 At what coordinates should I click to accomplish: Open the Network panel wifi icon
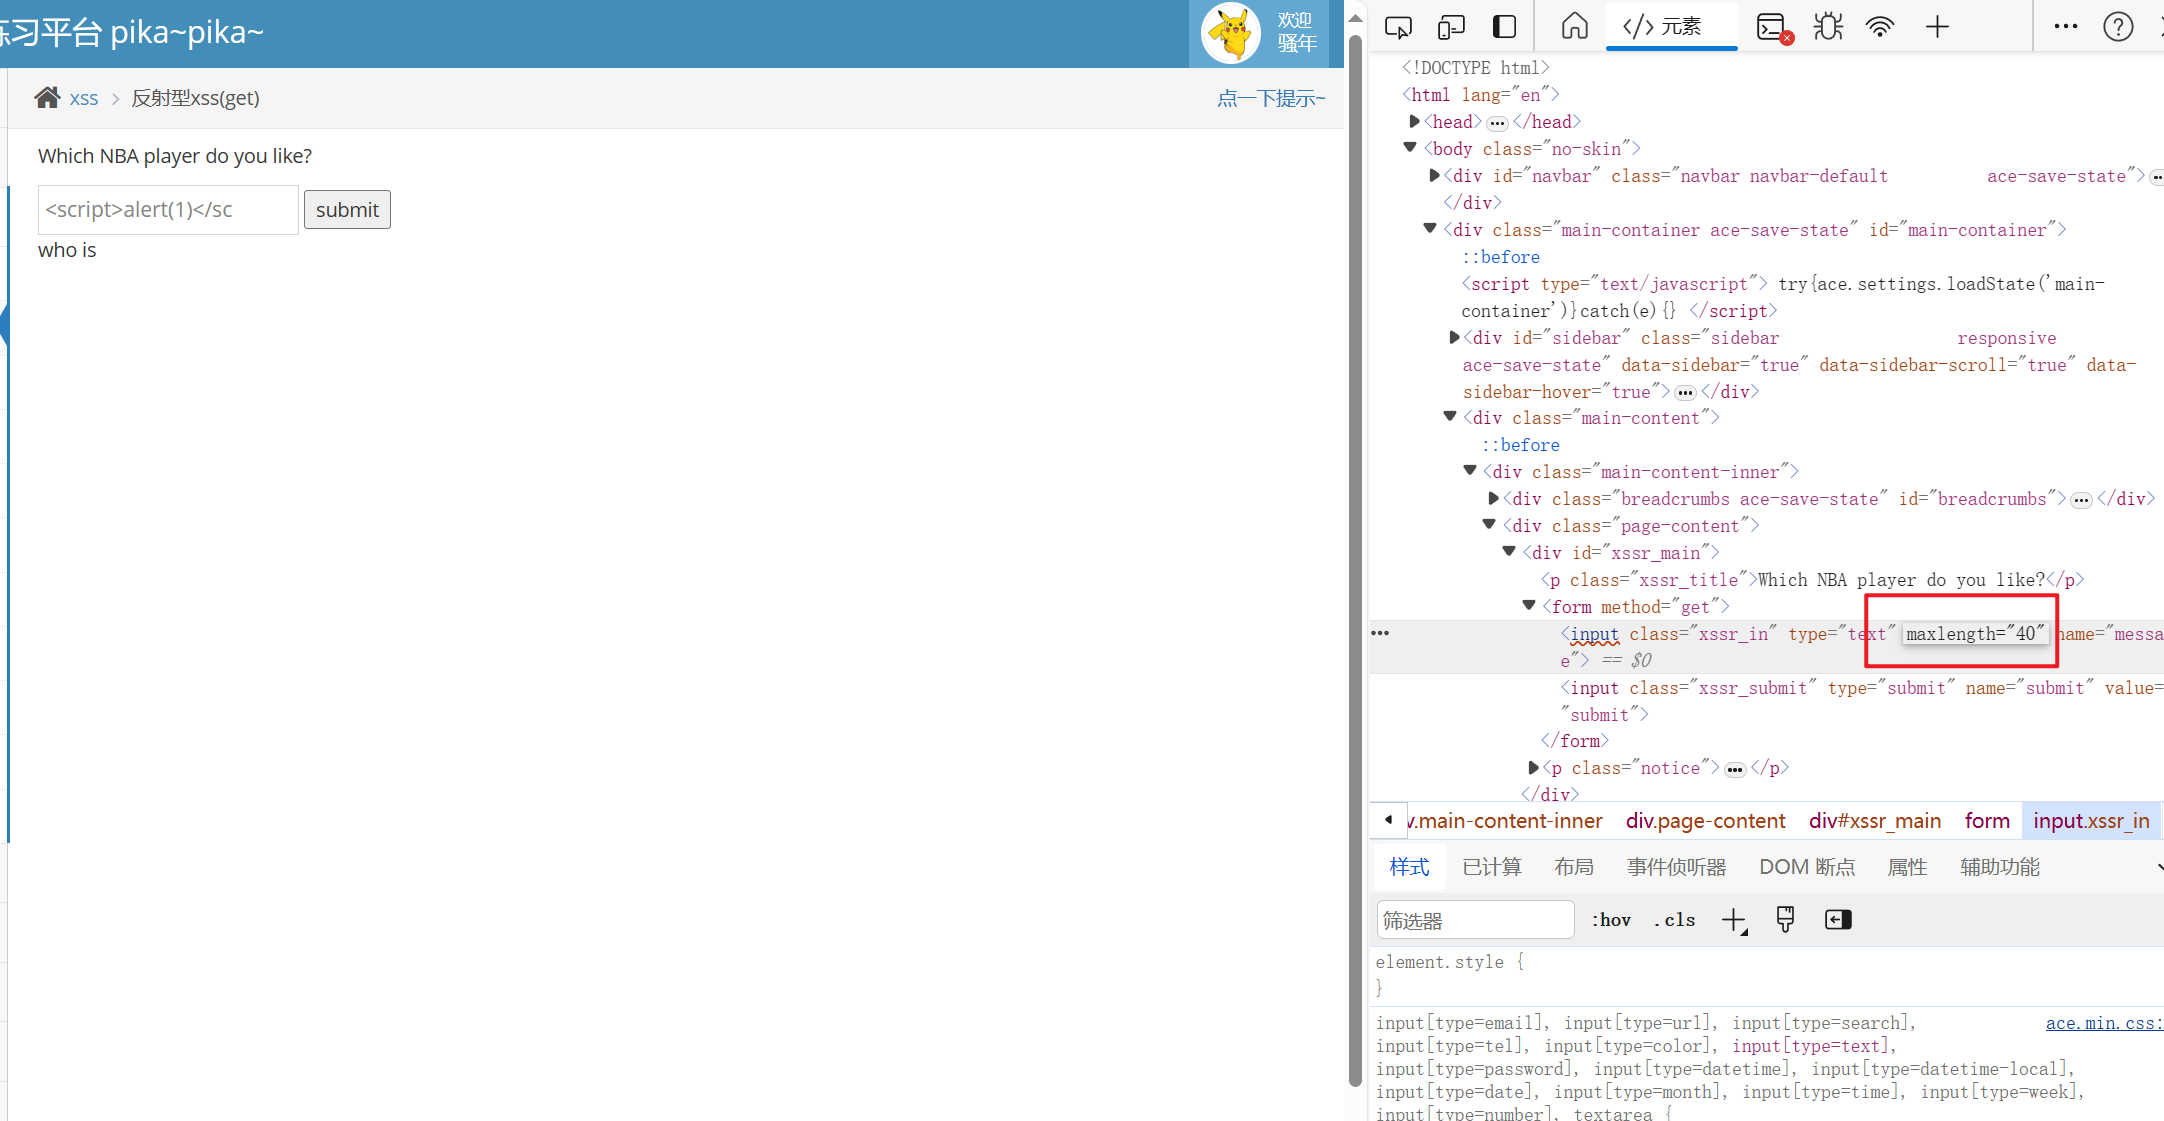1880,27
